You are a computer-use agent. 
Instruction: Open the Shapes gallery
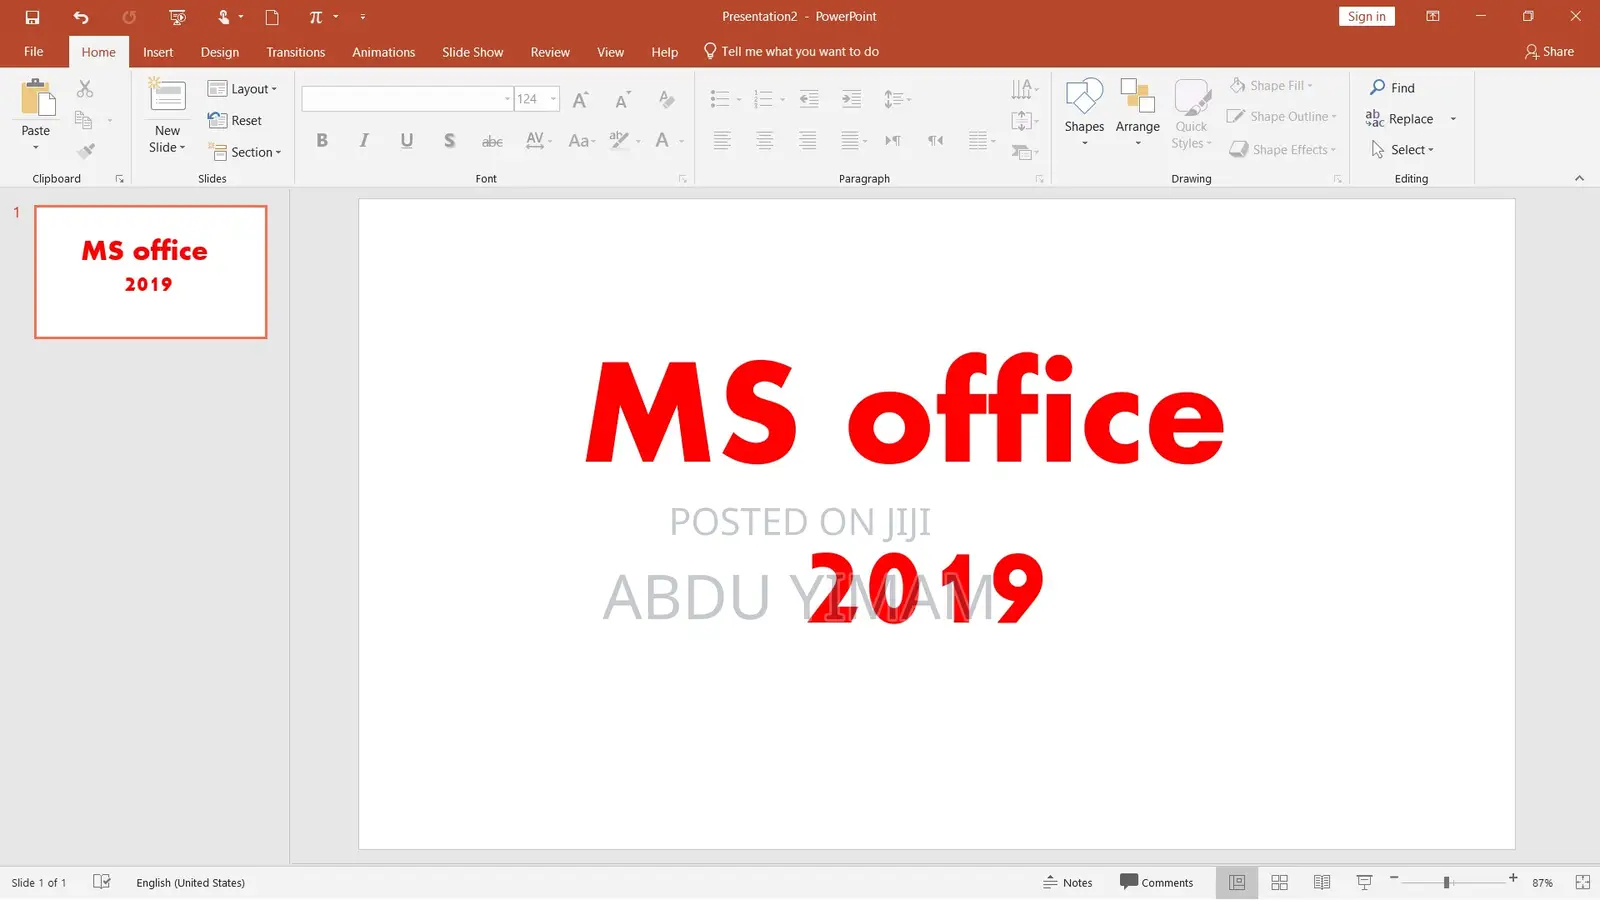(1084, 111)
